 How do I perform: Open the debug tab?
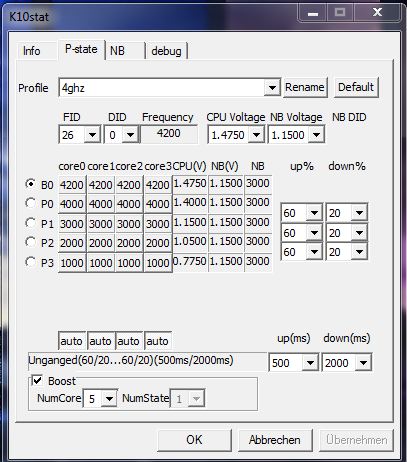(166, 51)
